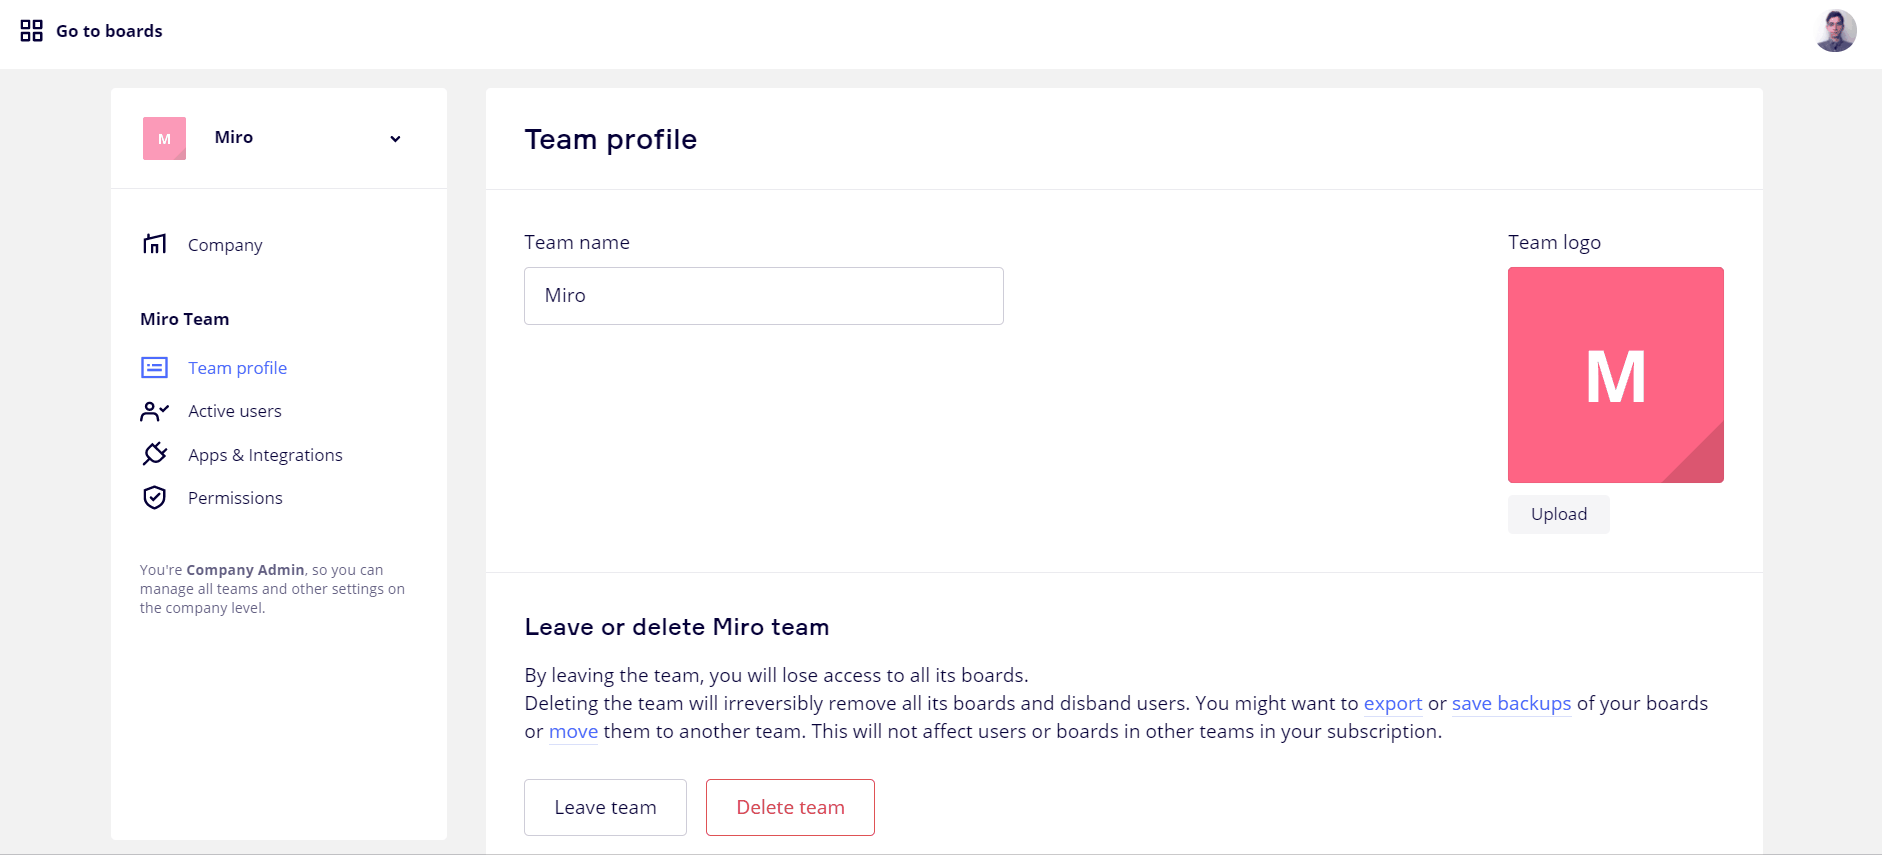Click the Team profile card icon
The image size is (1882, 855).
point(155,368)
